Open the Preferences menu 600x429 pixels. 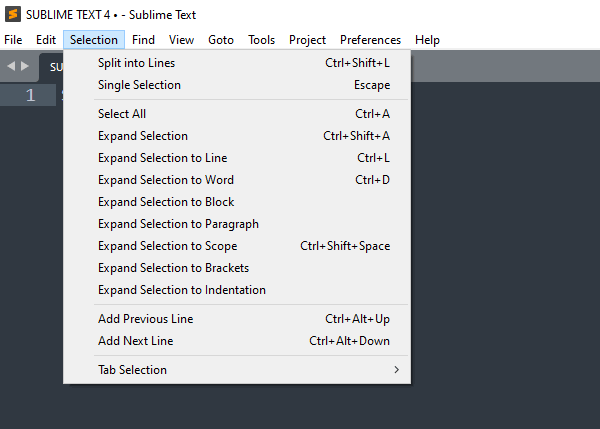tap(370, 40)
